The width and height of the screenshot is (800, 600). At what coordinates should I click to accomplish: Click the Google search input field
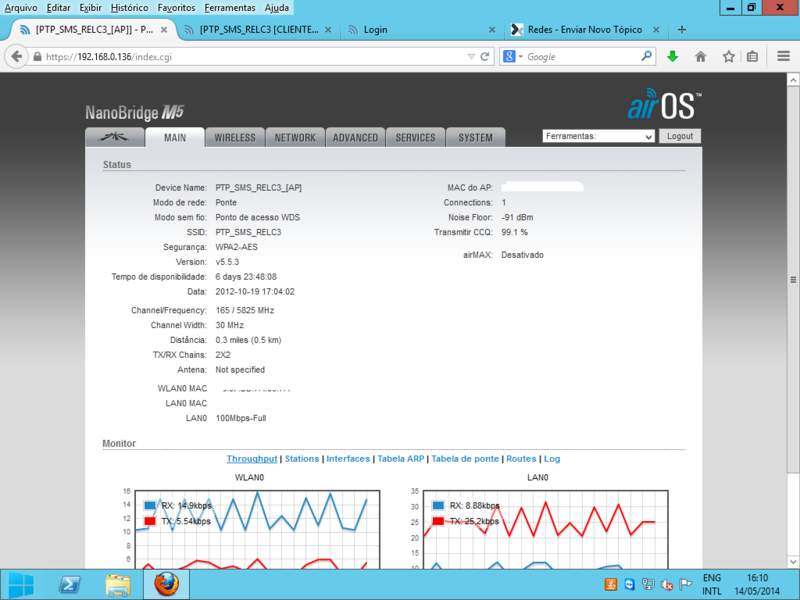[582, 57]
